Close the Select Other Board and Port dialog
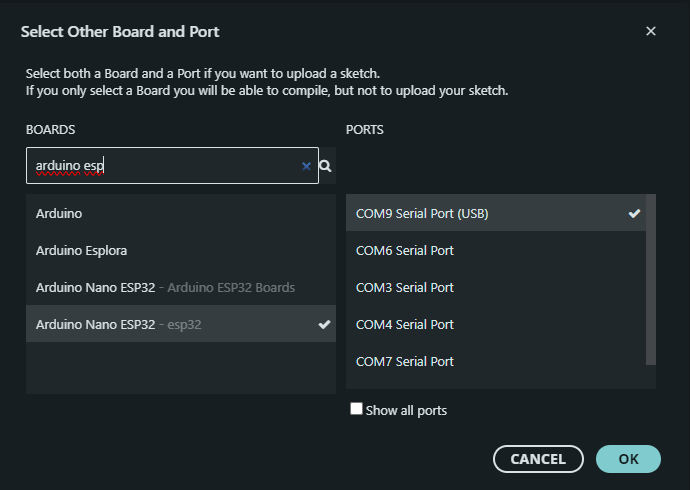The image size is (690, 490). pos(651,31)
